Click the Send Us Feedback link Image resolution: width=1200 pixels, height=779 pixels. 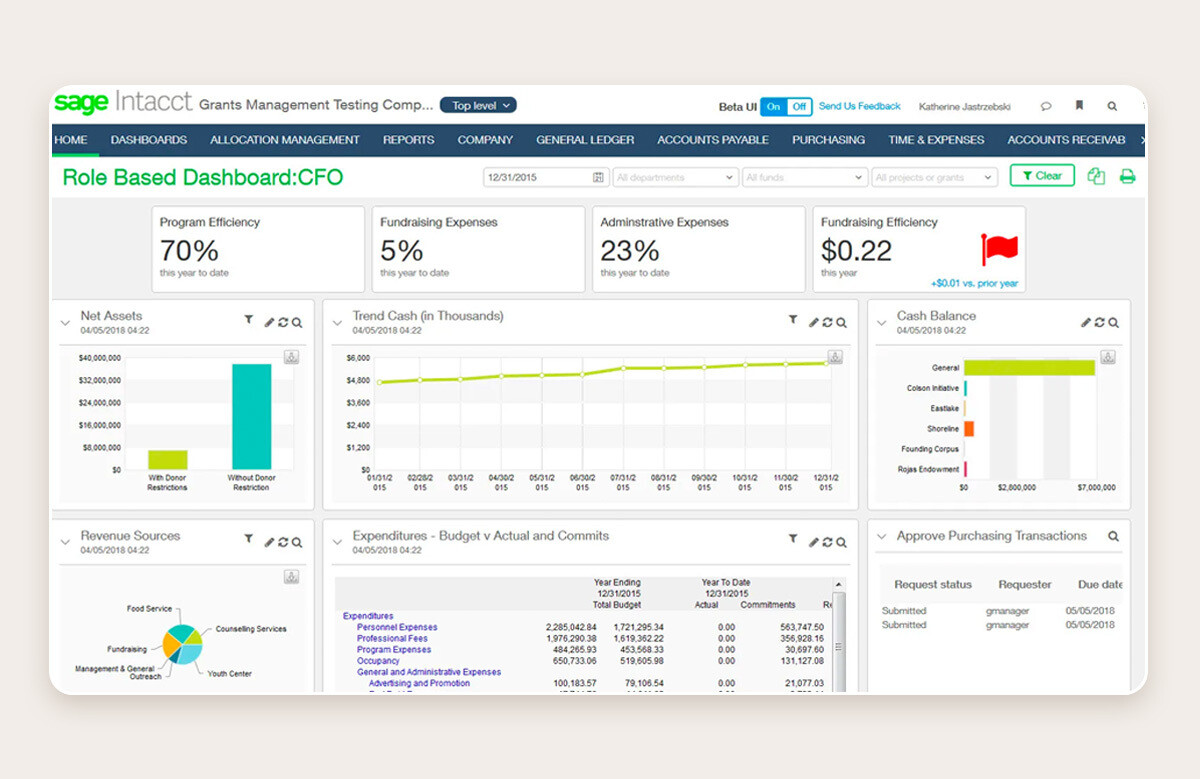(859, 106)
